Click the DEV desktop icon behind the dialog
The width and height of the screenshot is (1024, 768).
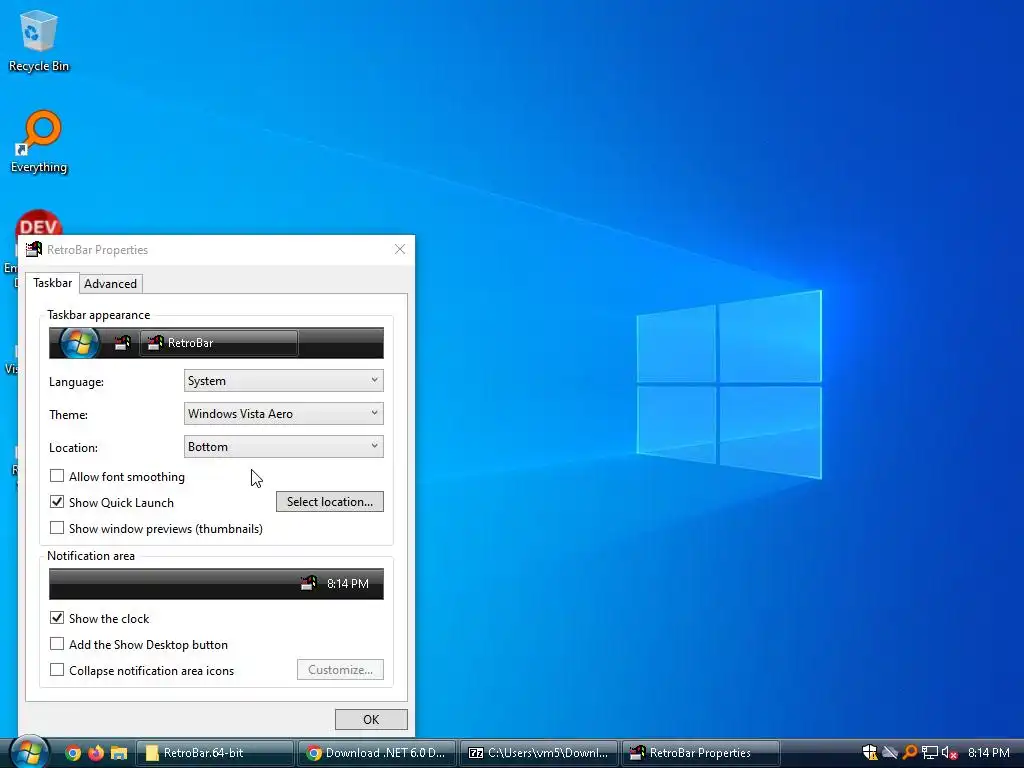pyautogui.click(x=39, y=223)
